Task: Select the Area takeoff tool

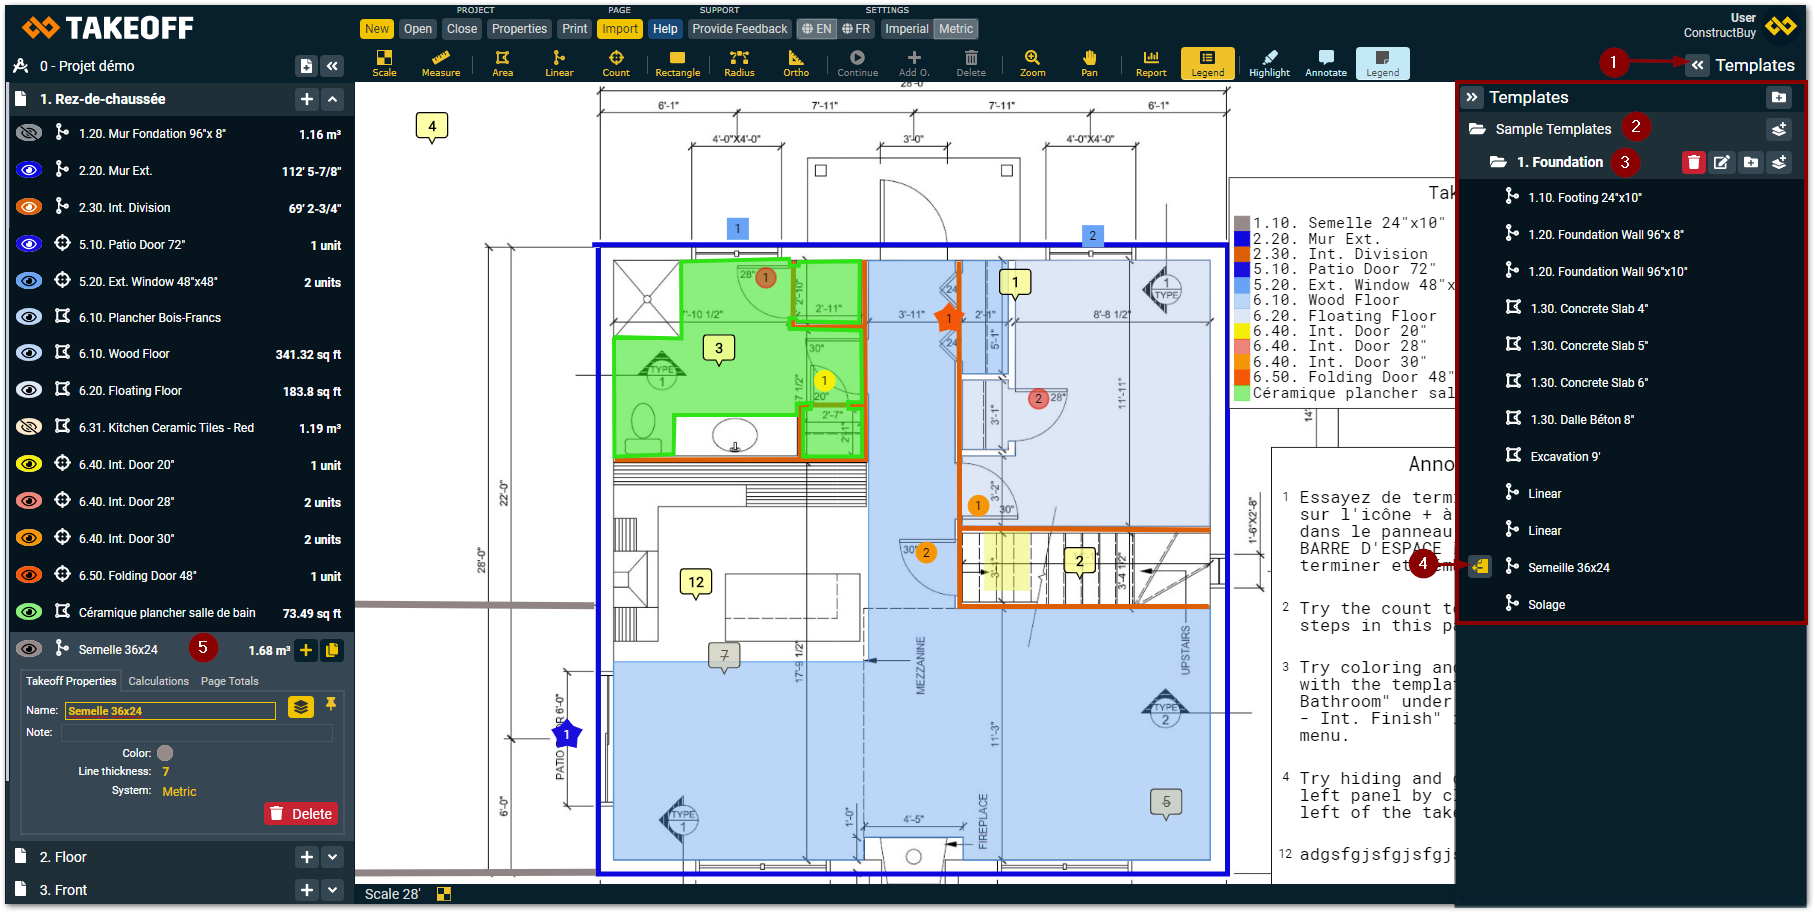Action: click(502, 63)
